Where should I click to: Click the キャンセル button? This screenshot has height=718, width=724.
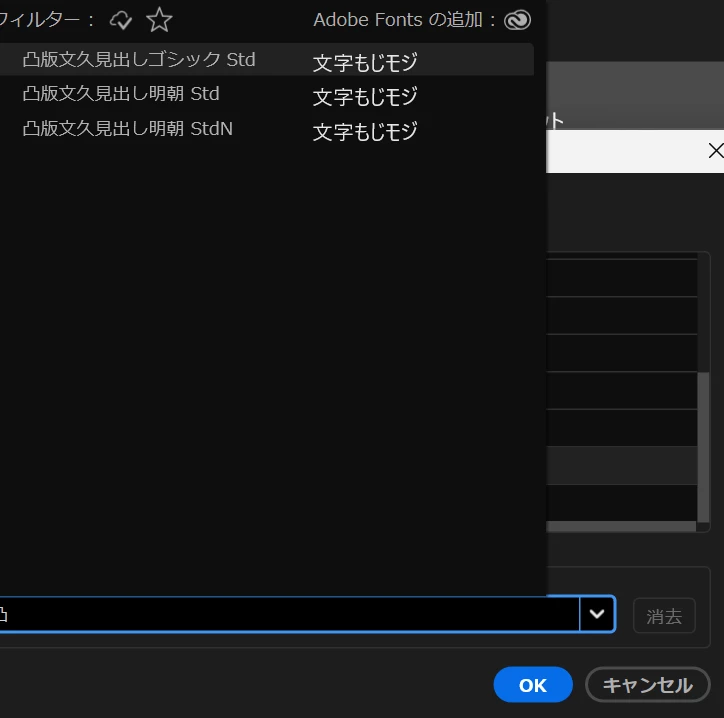tap(647, 685)
